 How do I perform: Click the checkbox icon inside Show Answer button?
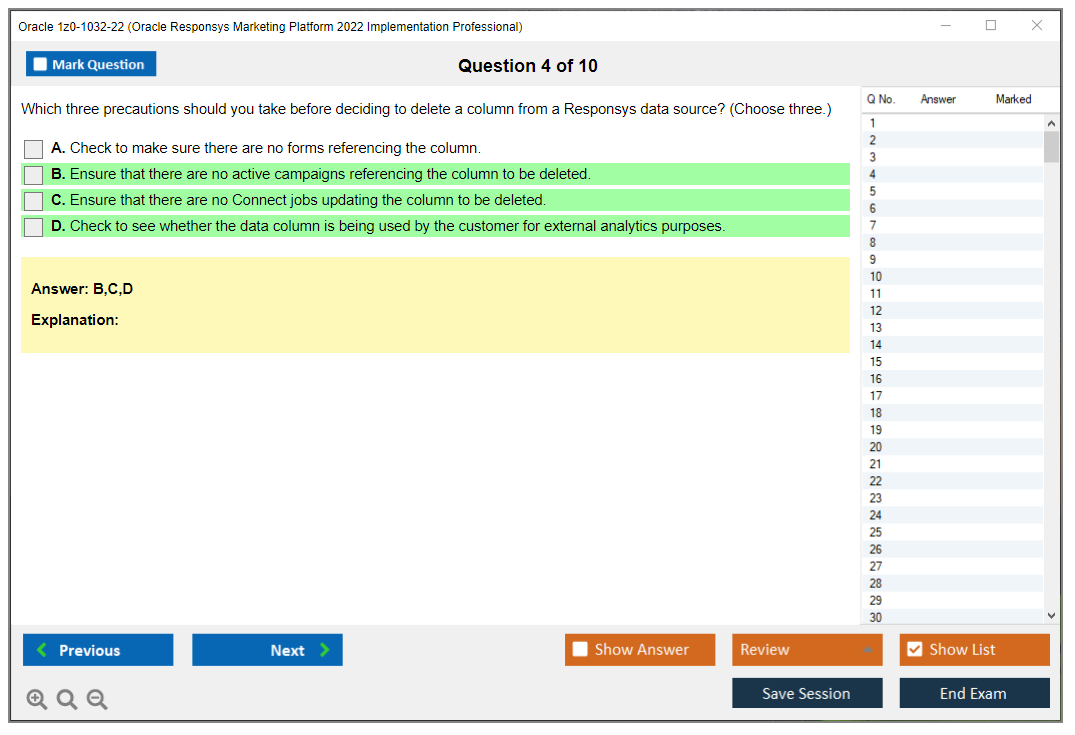tap(580, 649)
